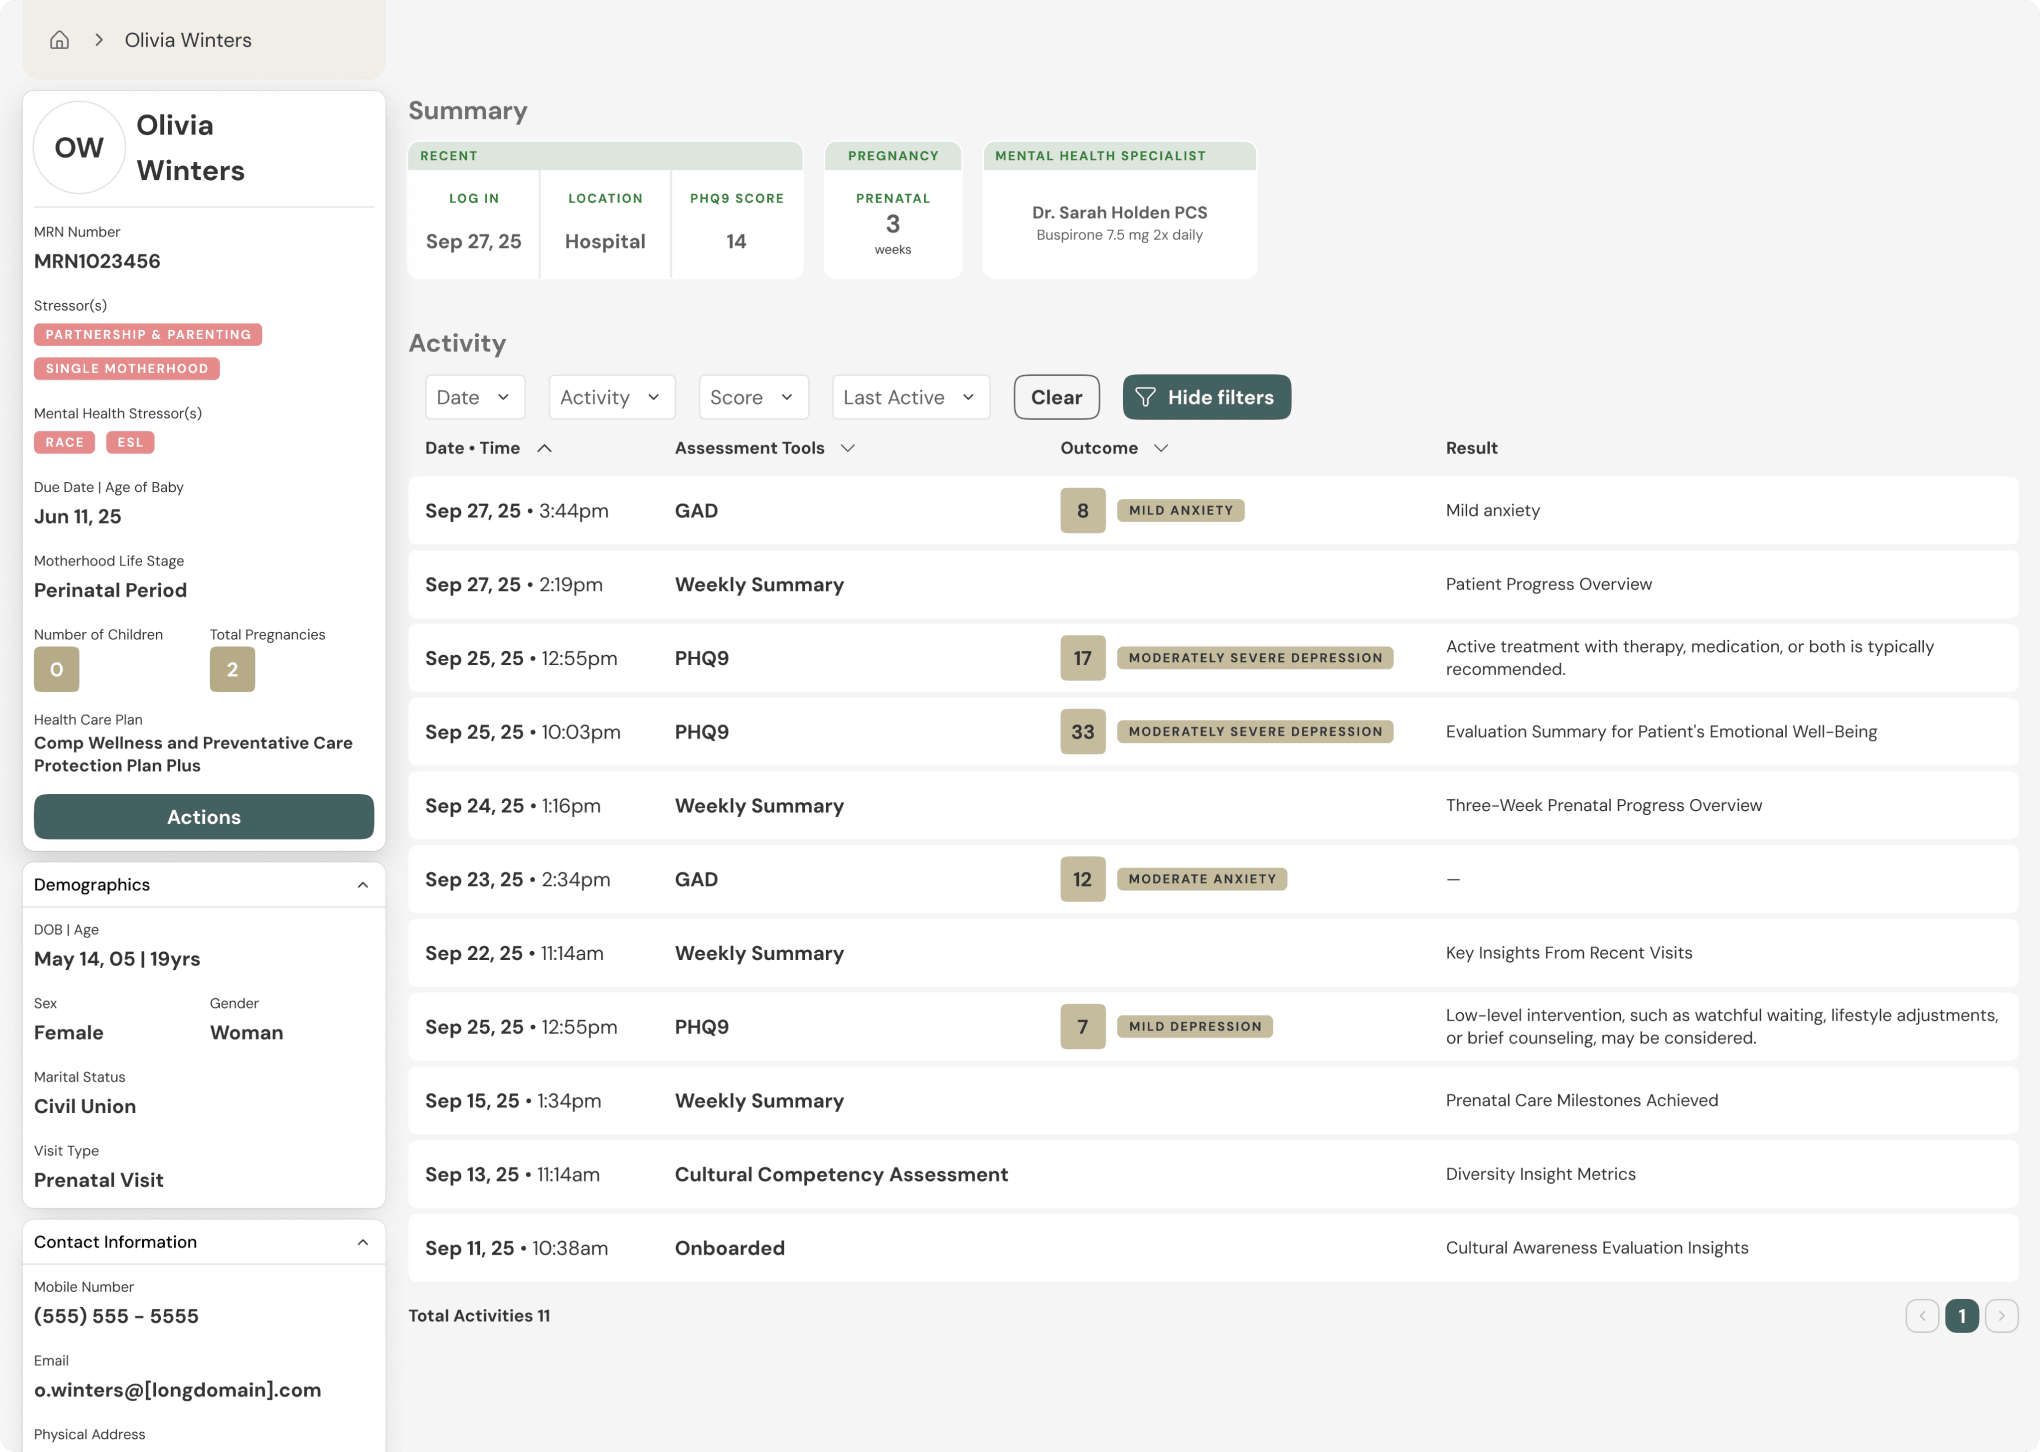Open the Last Active filter dropdown
The height and width of the screenshot is (1452, 2040).
pos(909,397)
